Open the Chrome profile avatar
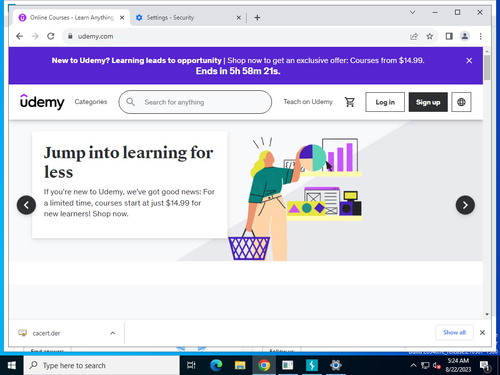This screenshot has height=375, width=500. pyautogui.click(x=465, y=36)
